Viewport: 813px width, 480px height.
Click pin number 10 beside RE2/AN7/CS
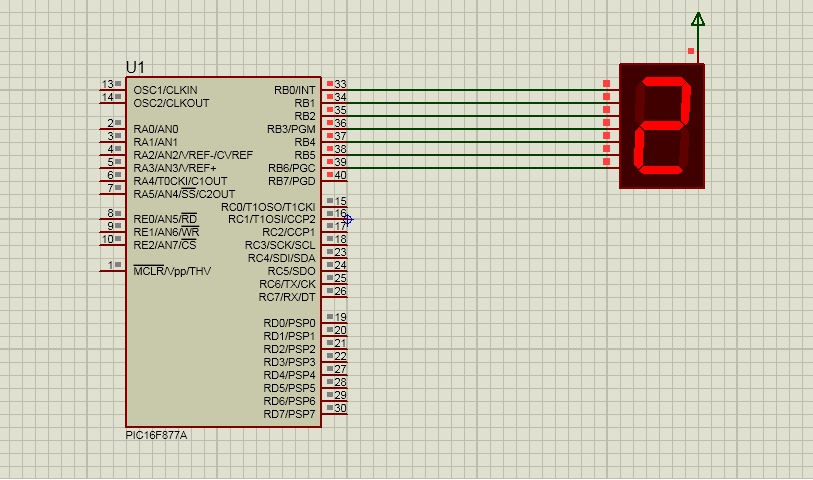(x=107, y=239)
